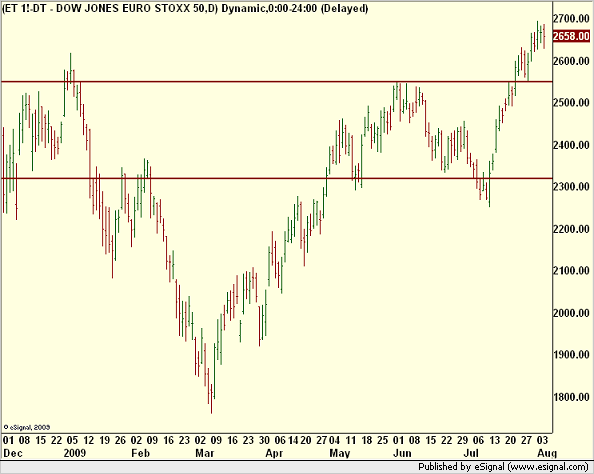Click the eSignal 2009 copyright notice
Viewport: 594px width, 474px height.
coord(27,427)
